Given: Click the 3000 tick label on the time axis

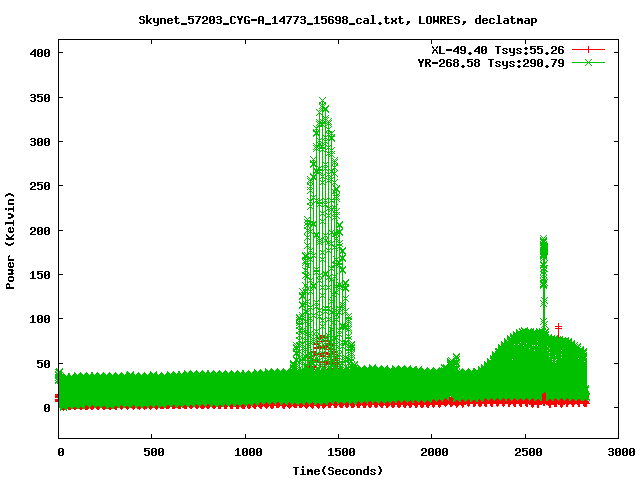Looking at the screenshot, I should pos(621,452).
